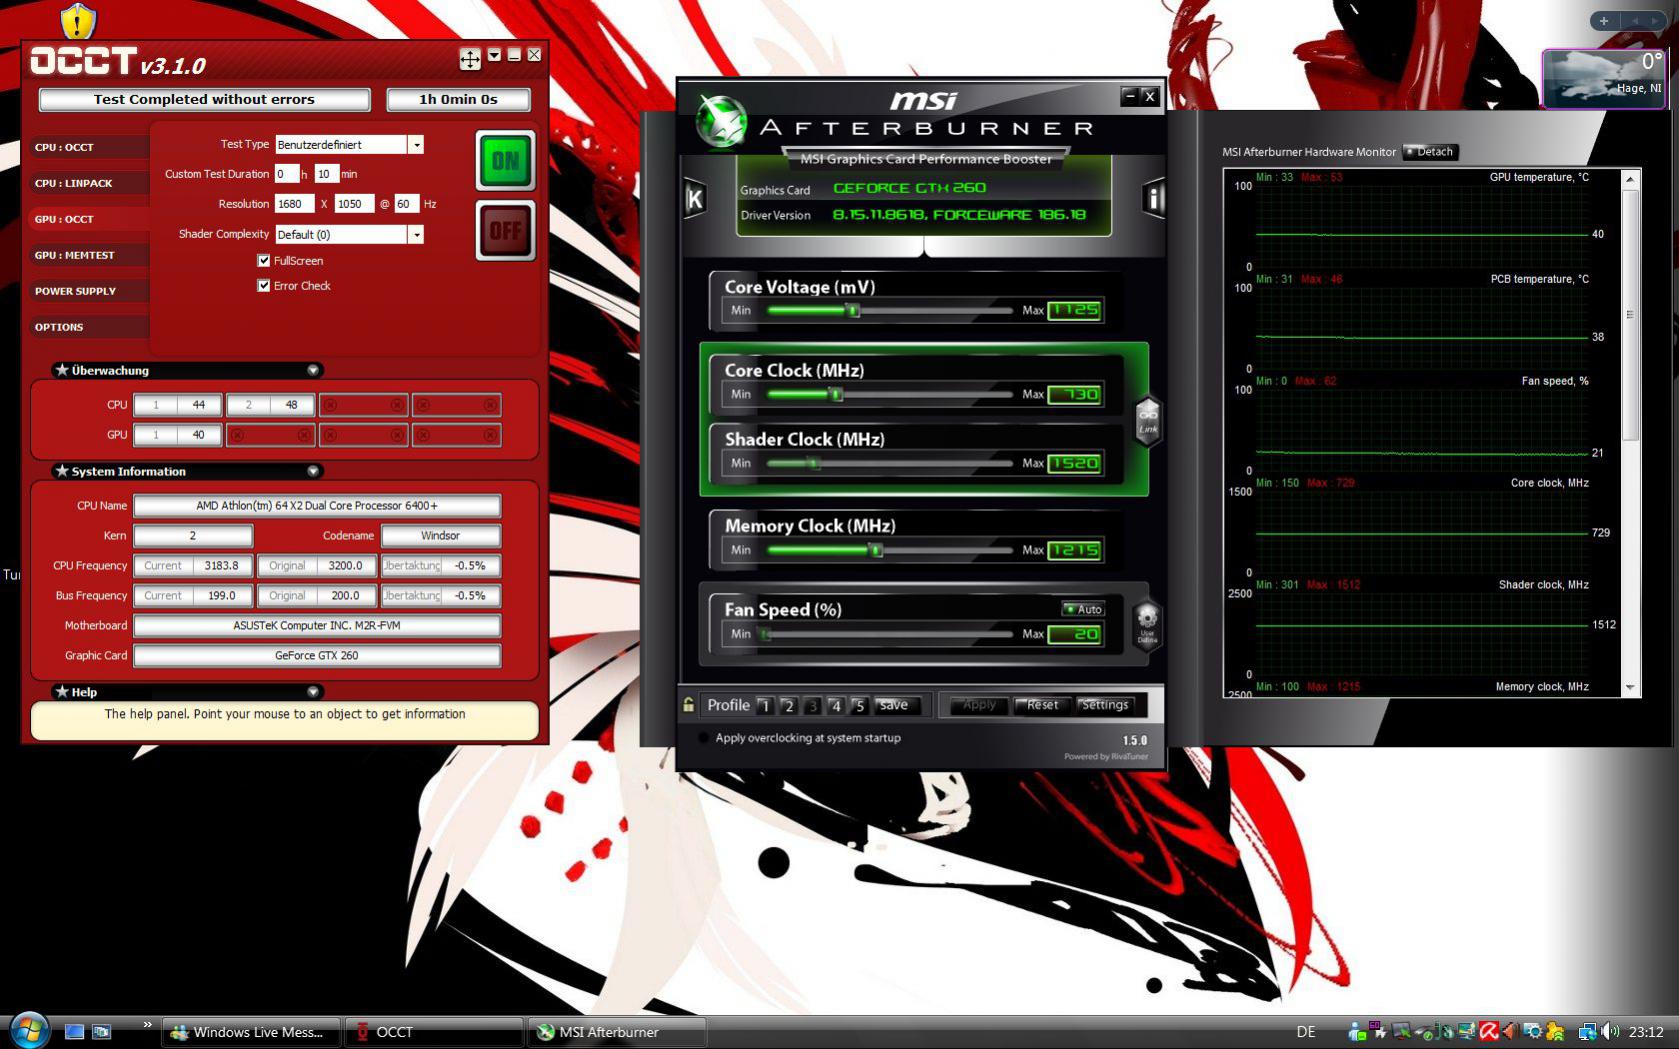Click the Shader Clock slider handle
The height and width of the screenshot is (1049, 1679).
pyautogui.click(x=814, y=464)
